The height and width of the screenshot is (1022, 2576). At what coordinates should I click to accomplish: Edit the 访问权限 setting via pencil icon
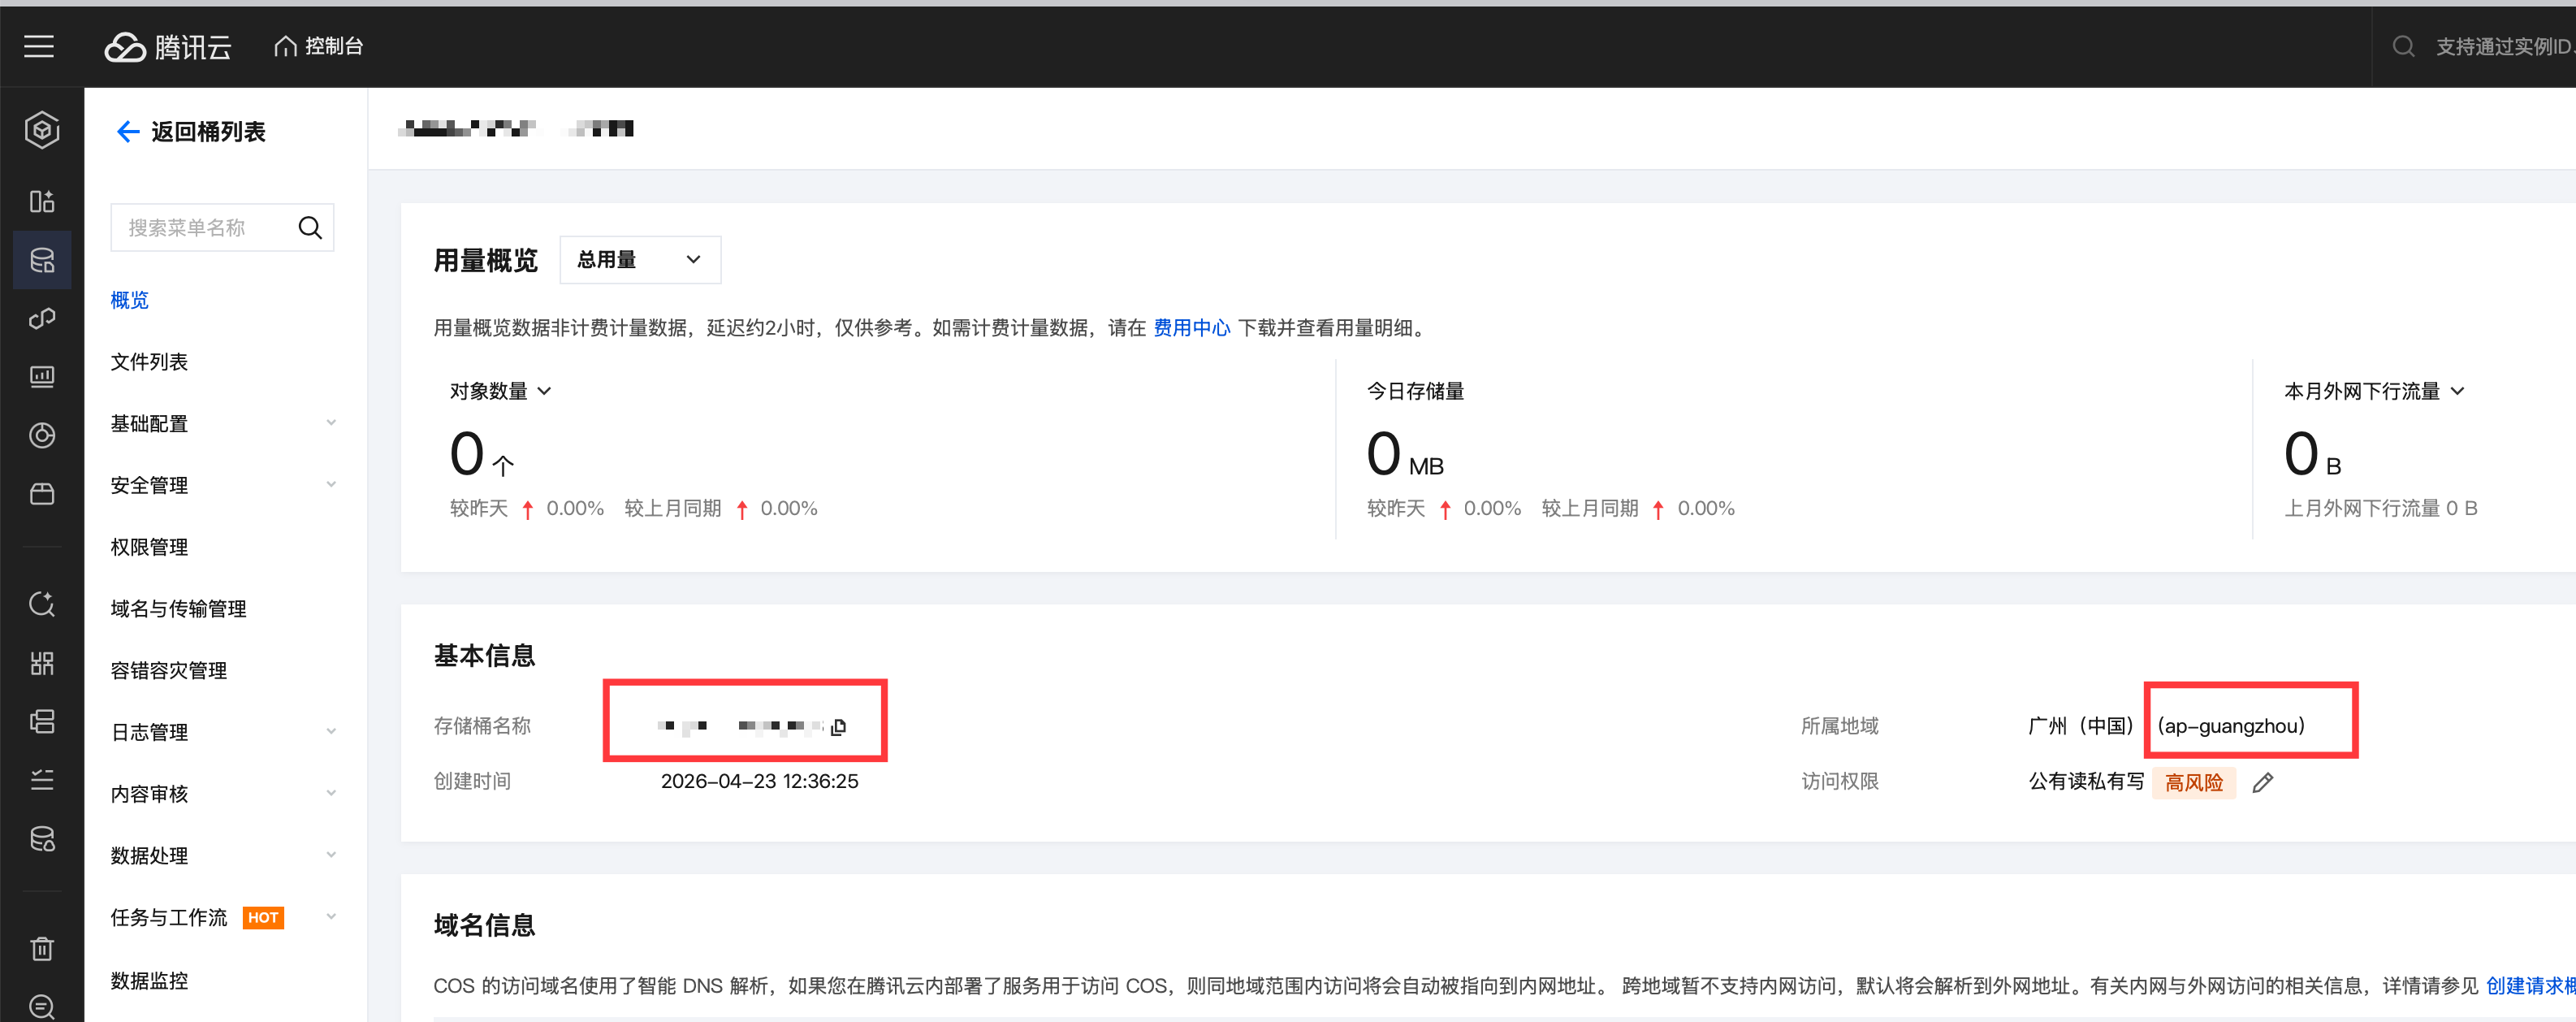[2264, 782]
